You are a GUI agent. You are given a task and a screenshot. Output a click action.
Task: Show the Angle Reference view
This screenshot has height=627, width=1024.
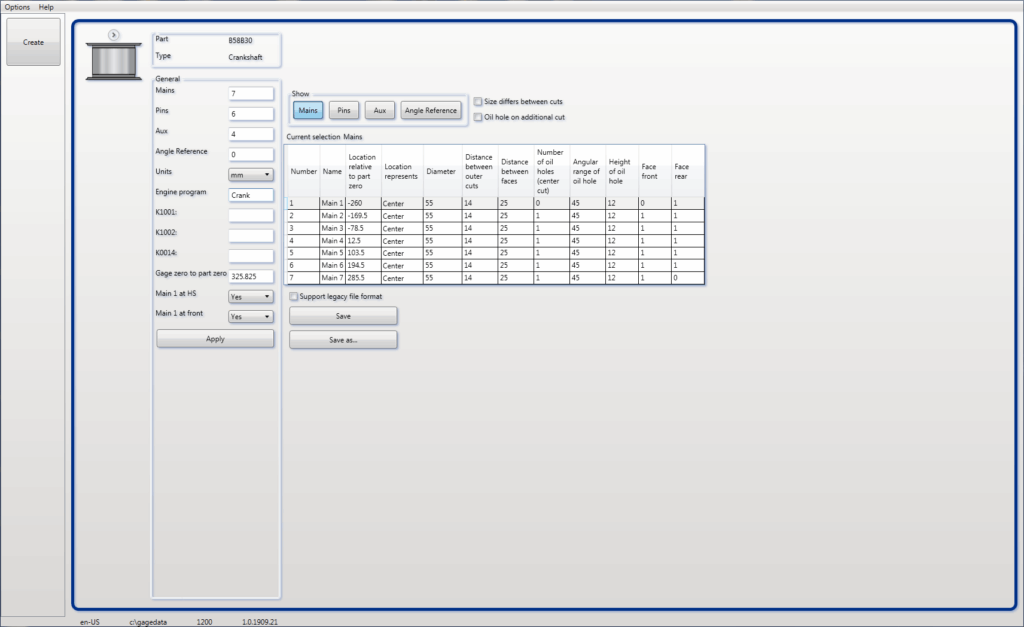(x=430, y=110)
